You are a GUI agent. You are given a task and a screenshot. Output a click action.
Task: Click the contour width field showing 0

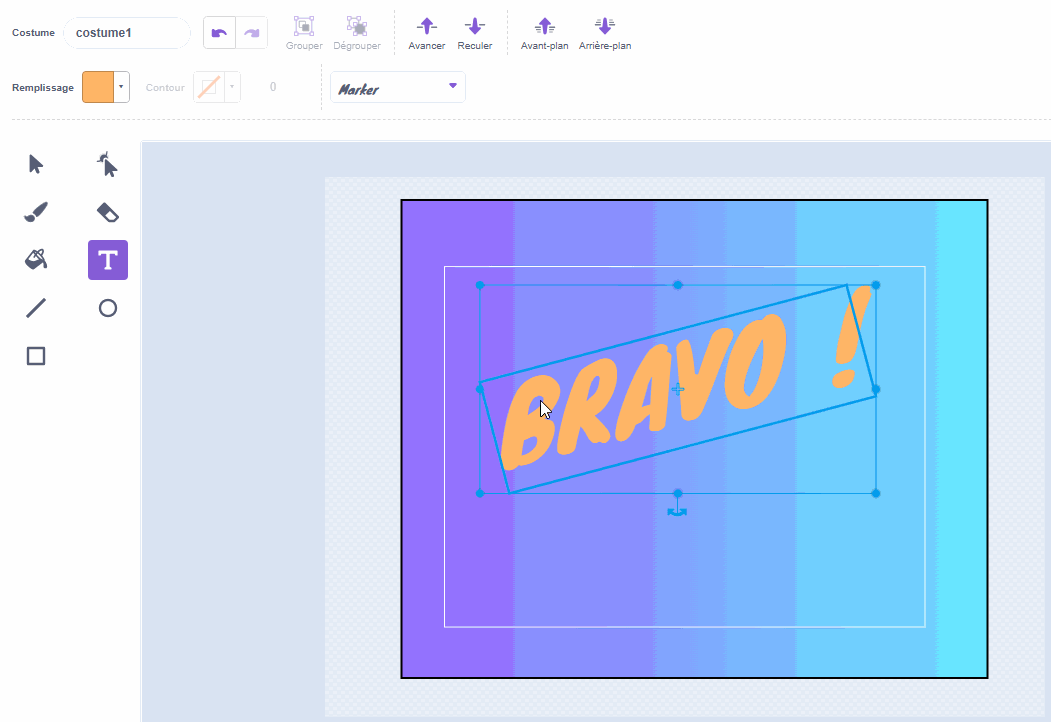point(273,87)
